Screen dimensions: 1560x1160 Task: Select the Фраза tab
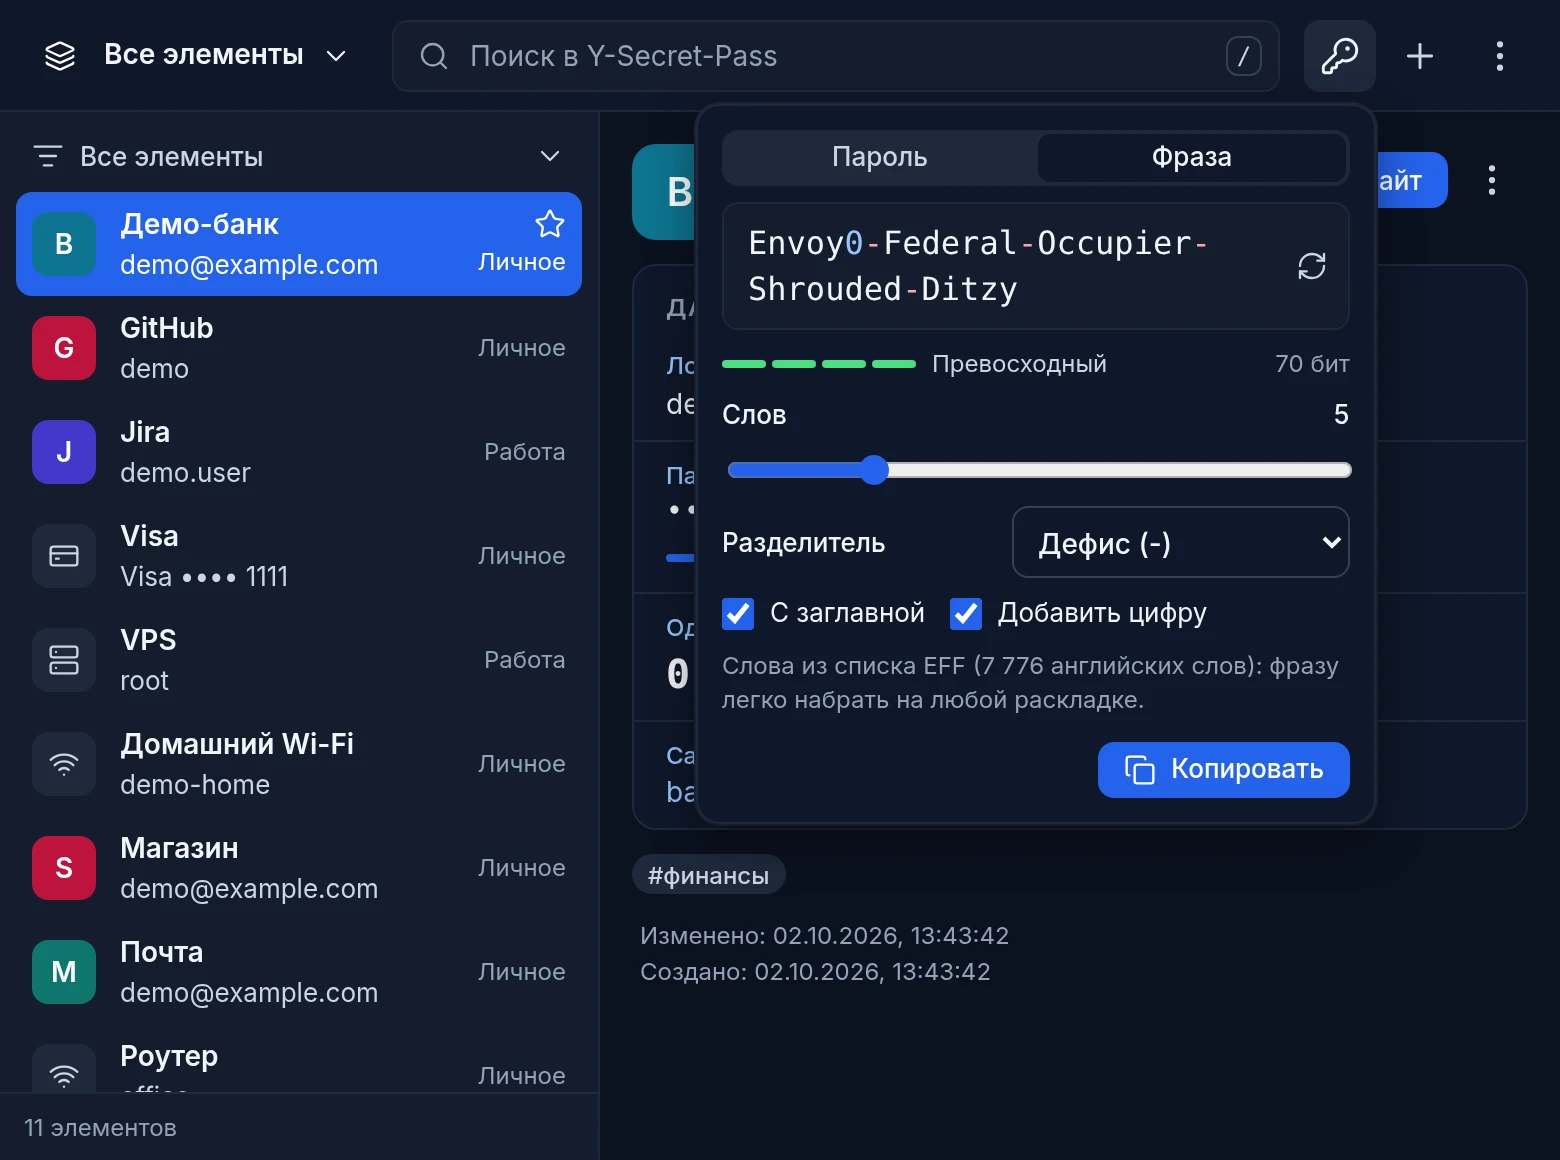1191,157
